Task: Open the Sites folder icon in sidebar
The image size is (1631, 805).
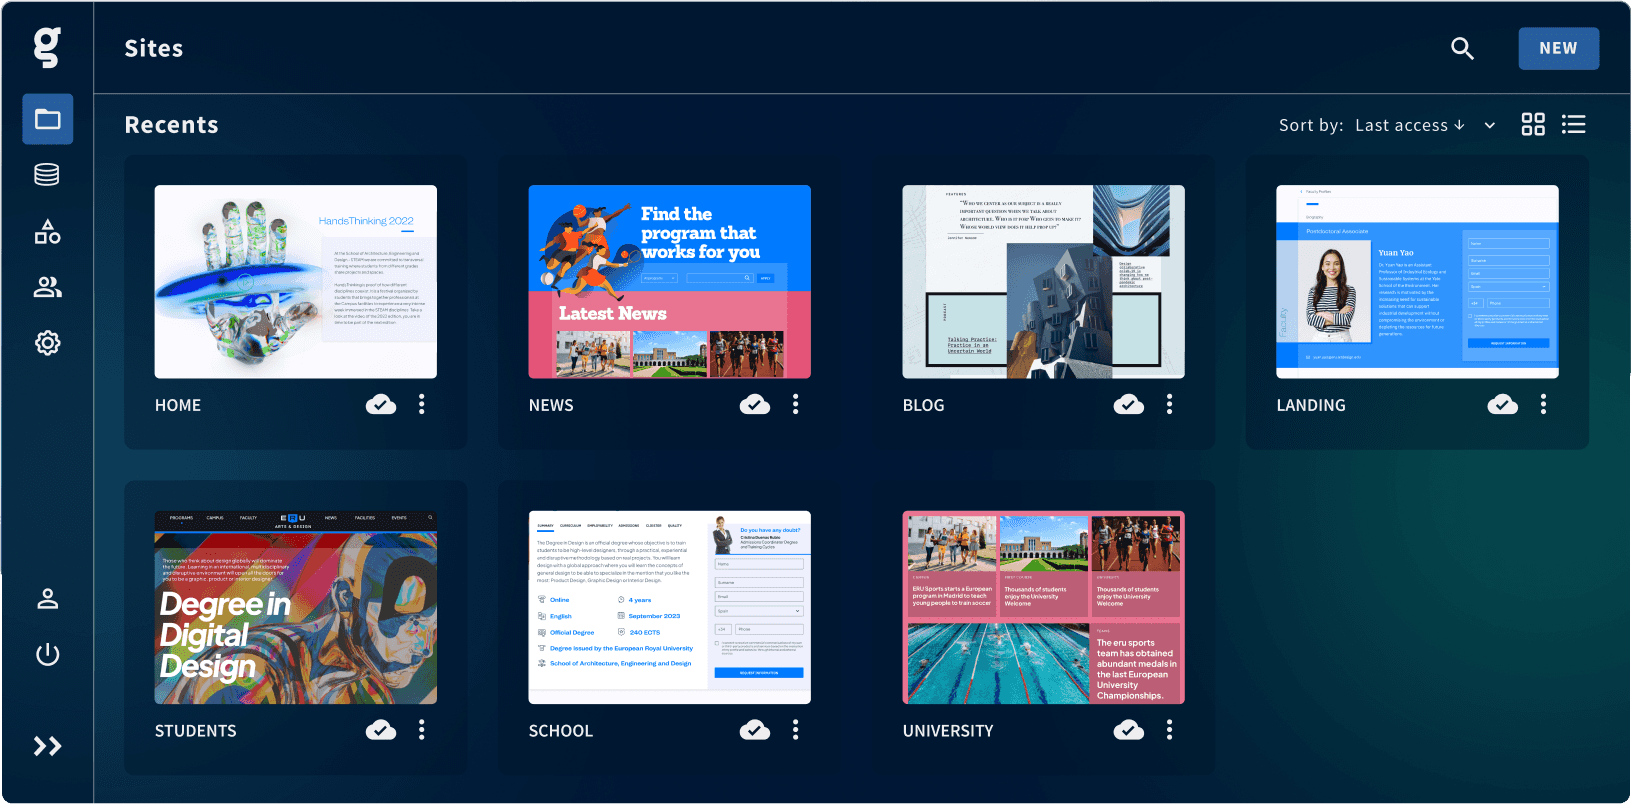Action: click(x=48, y=119)
